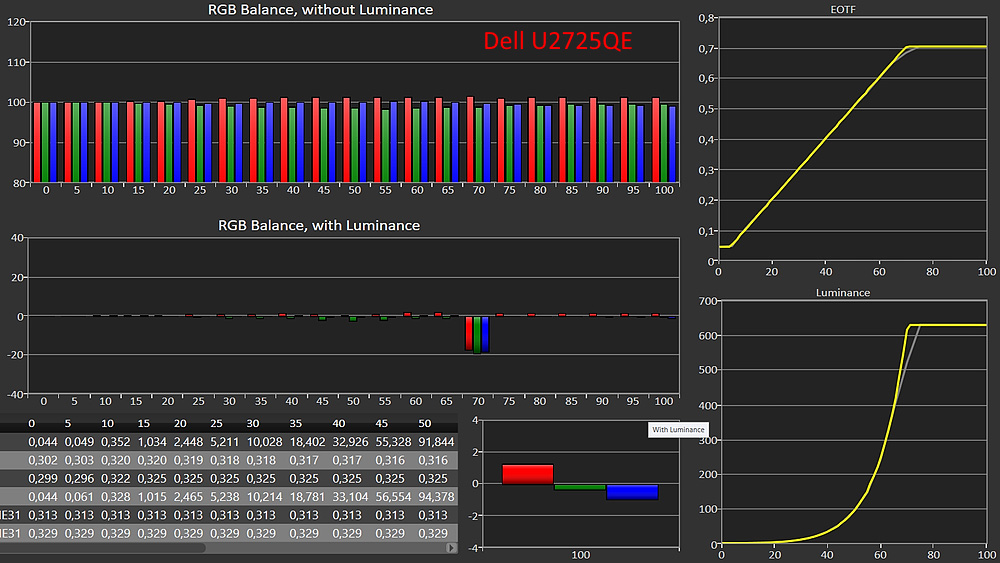Select table cell value "10,028"

click(x=264, y=442)
